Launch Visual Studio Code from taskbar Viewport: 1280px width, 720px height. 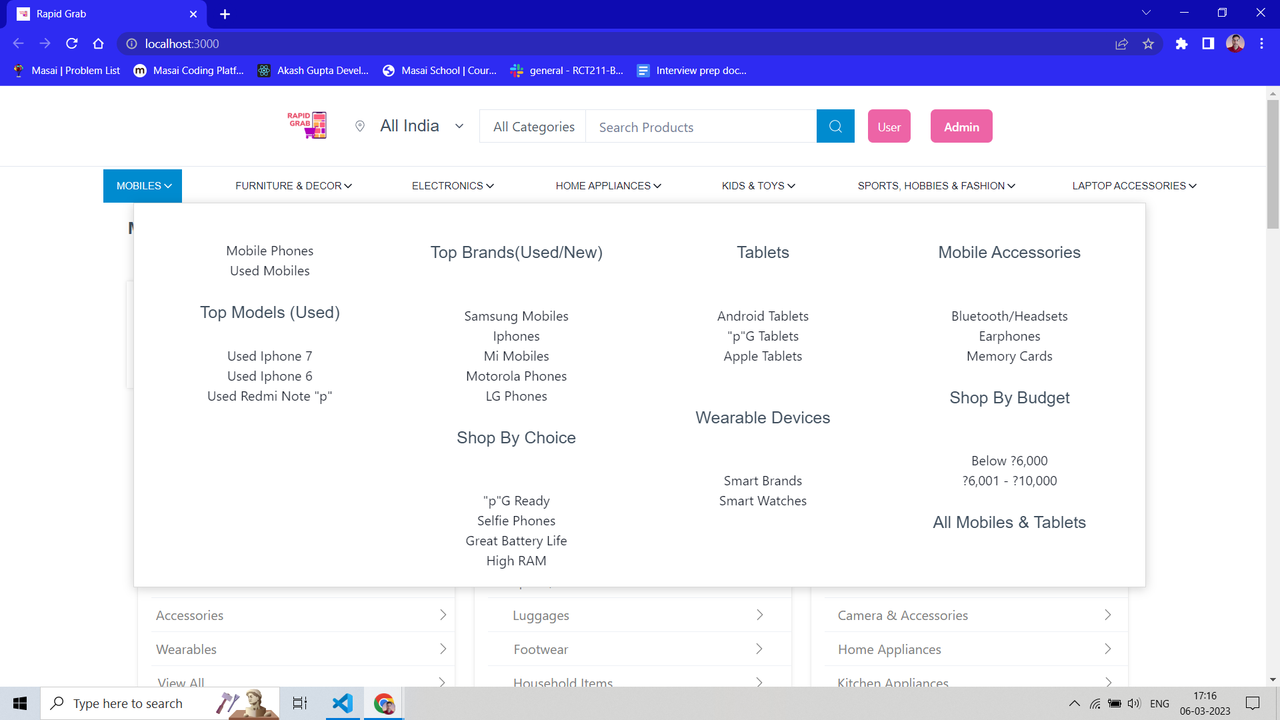tap(342, 703)
